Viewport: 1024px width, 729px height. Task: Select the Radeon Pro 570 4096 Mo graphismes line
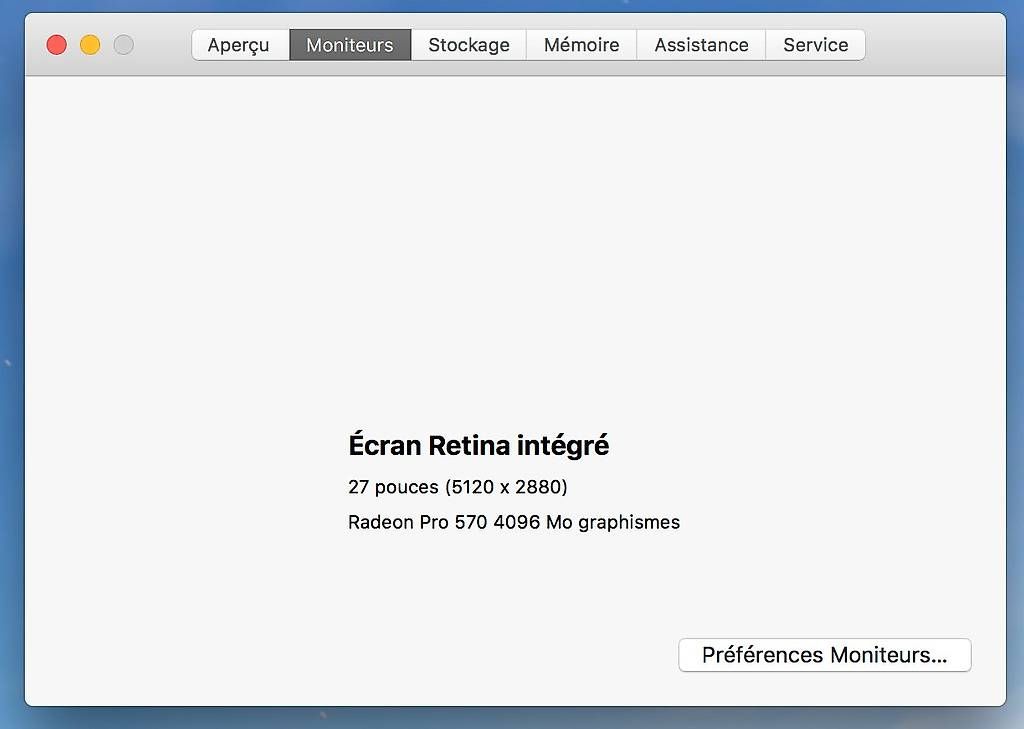click(514, 523)
